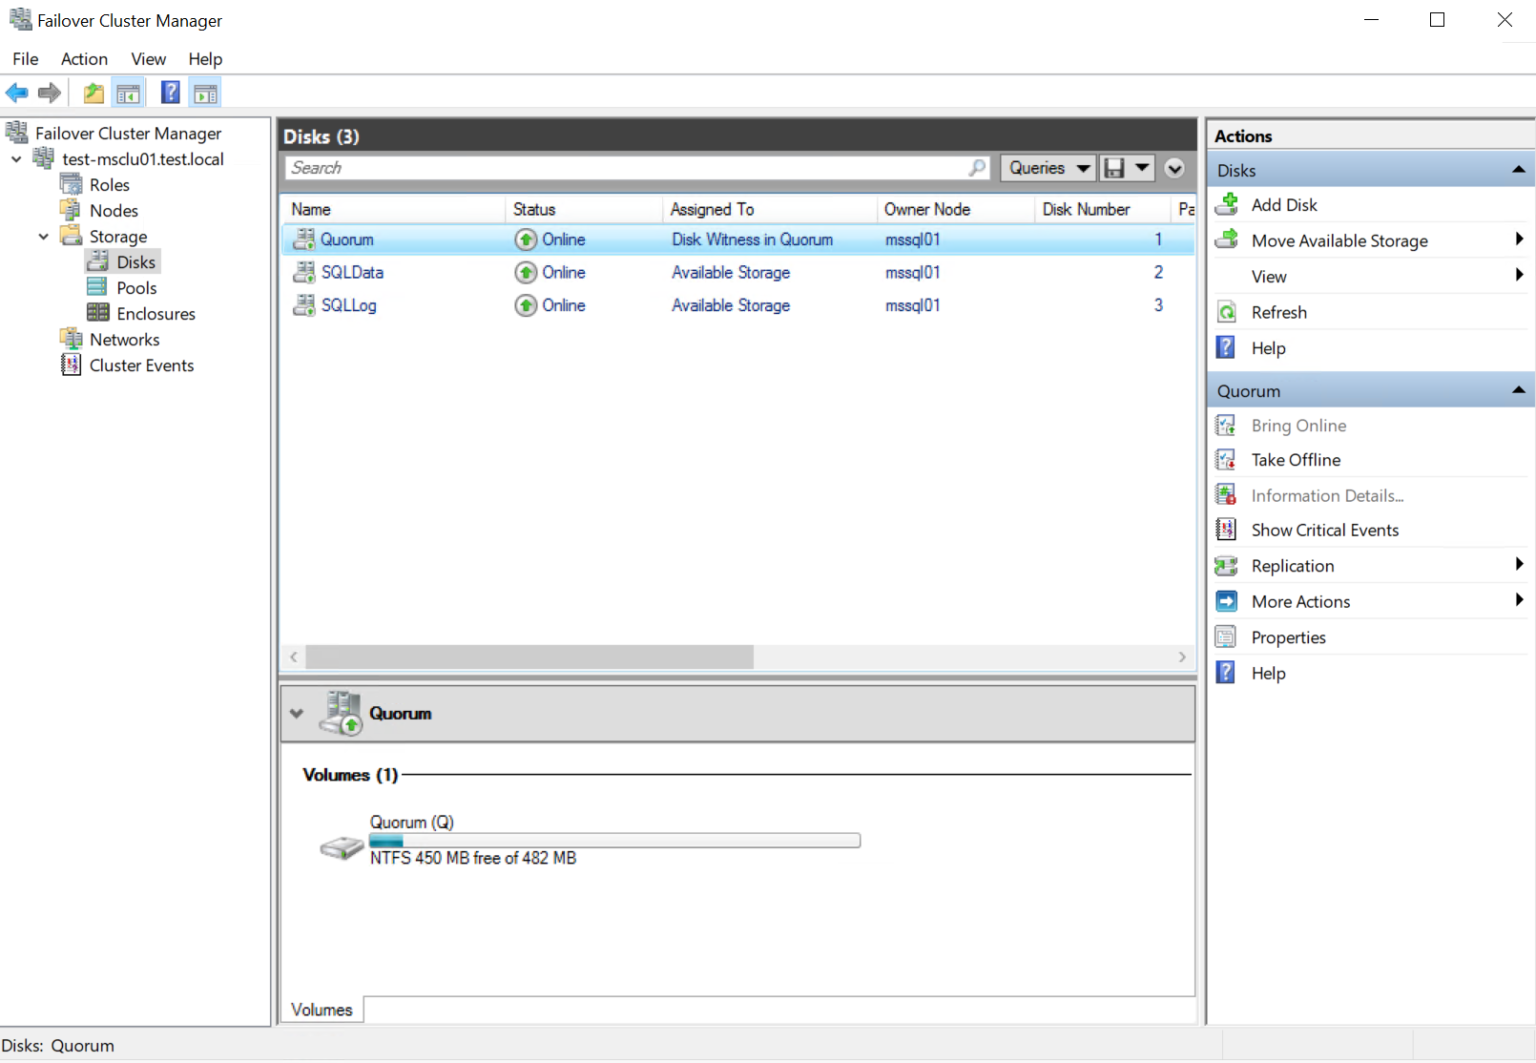Select the Show Critical Events action
The image size is (1536, 1063).
(x=1325, y=529)
